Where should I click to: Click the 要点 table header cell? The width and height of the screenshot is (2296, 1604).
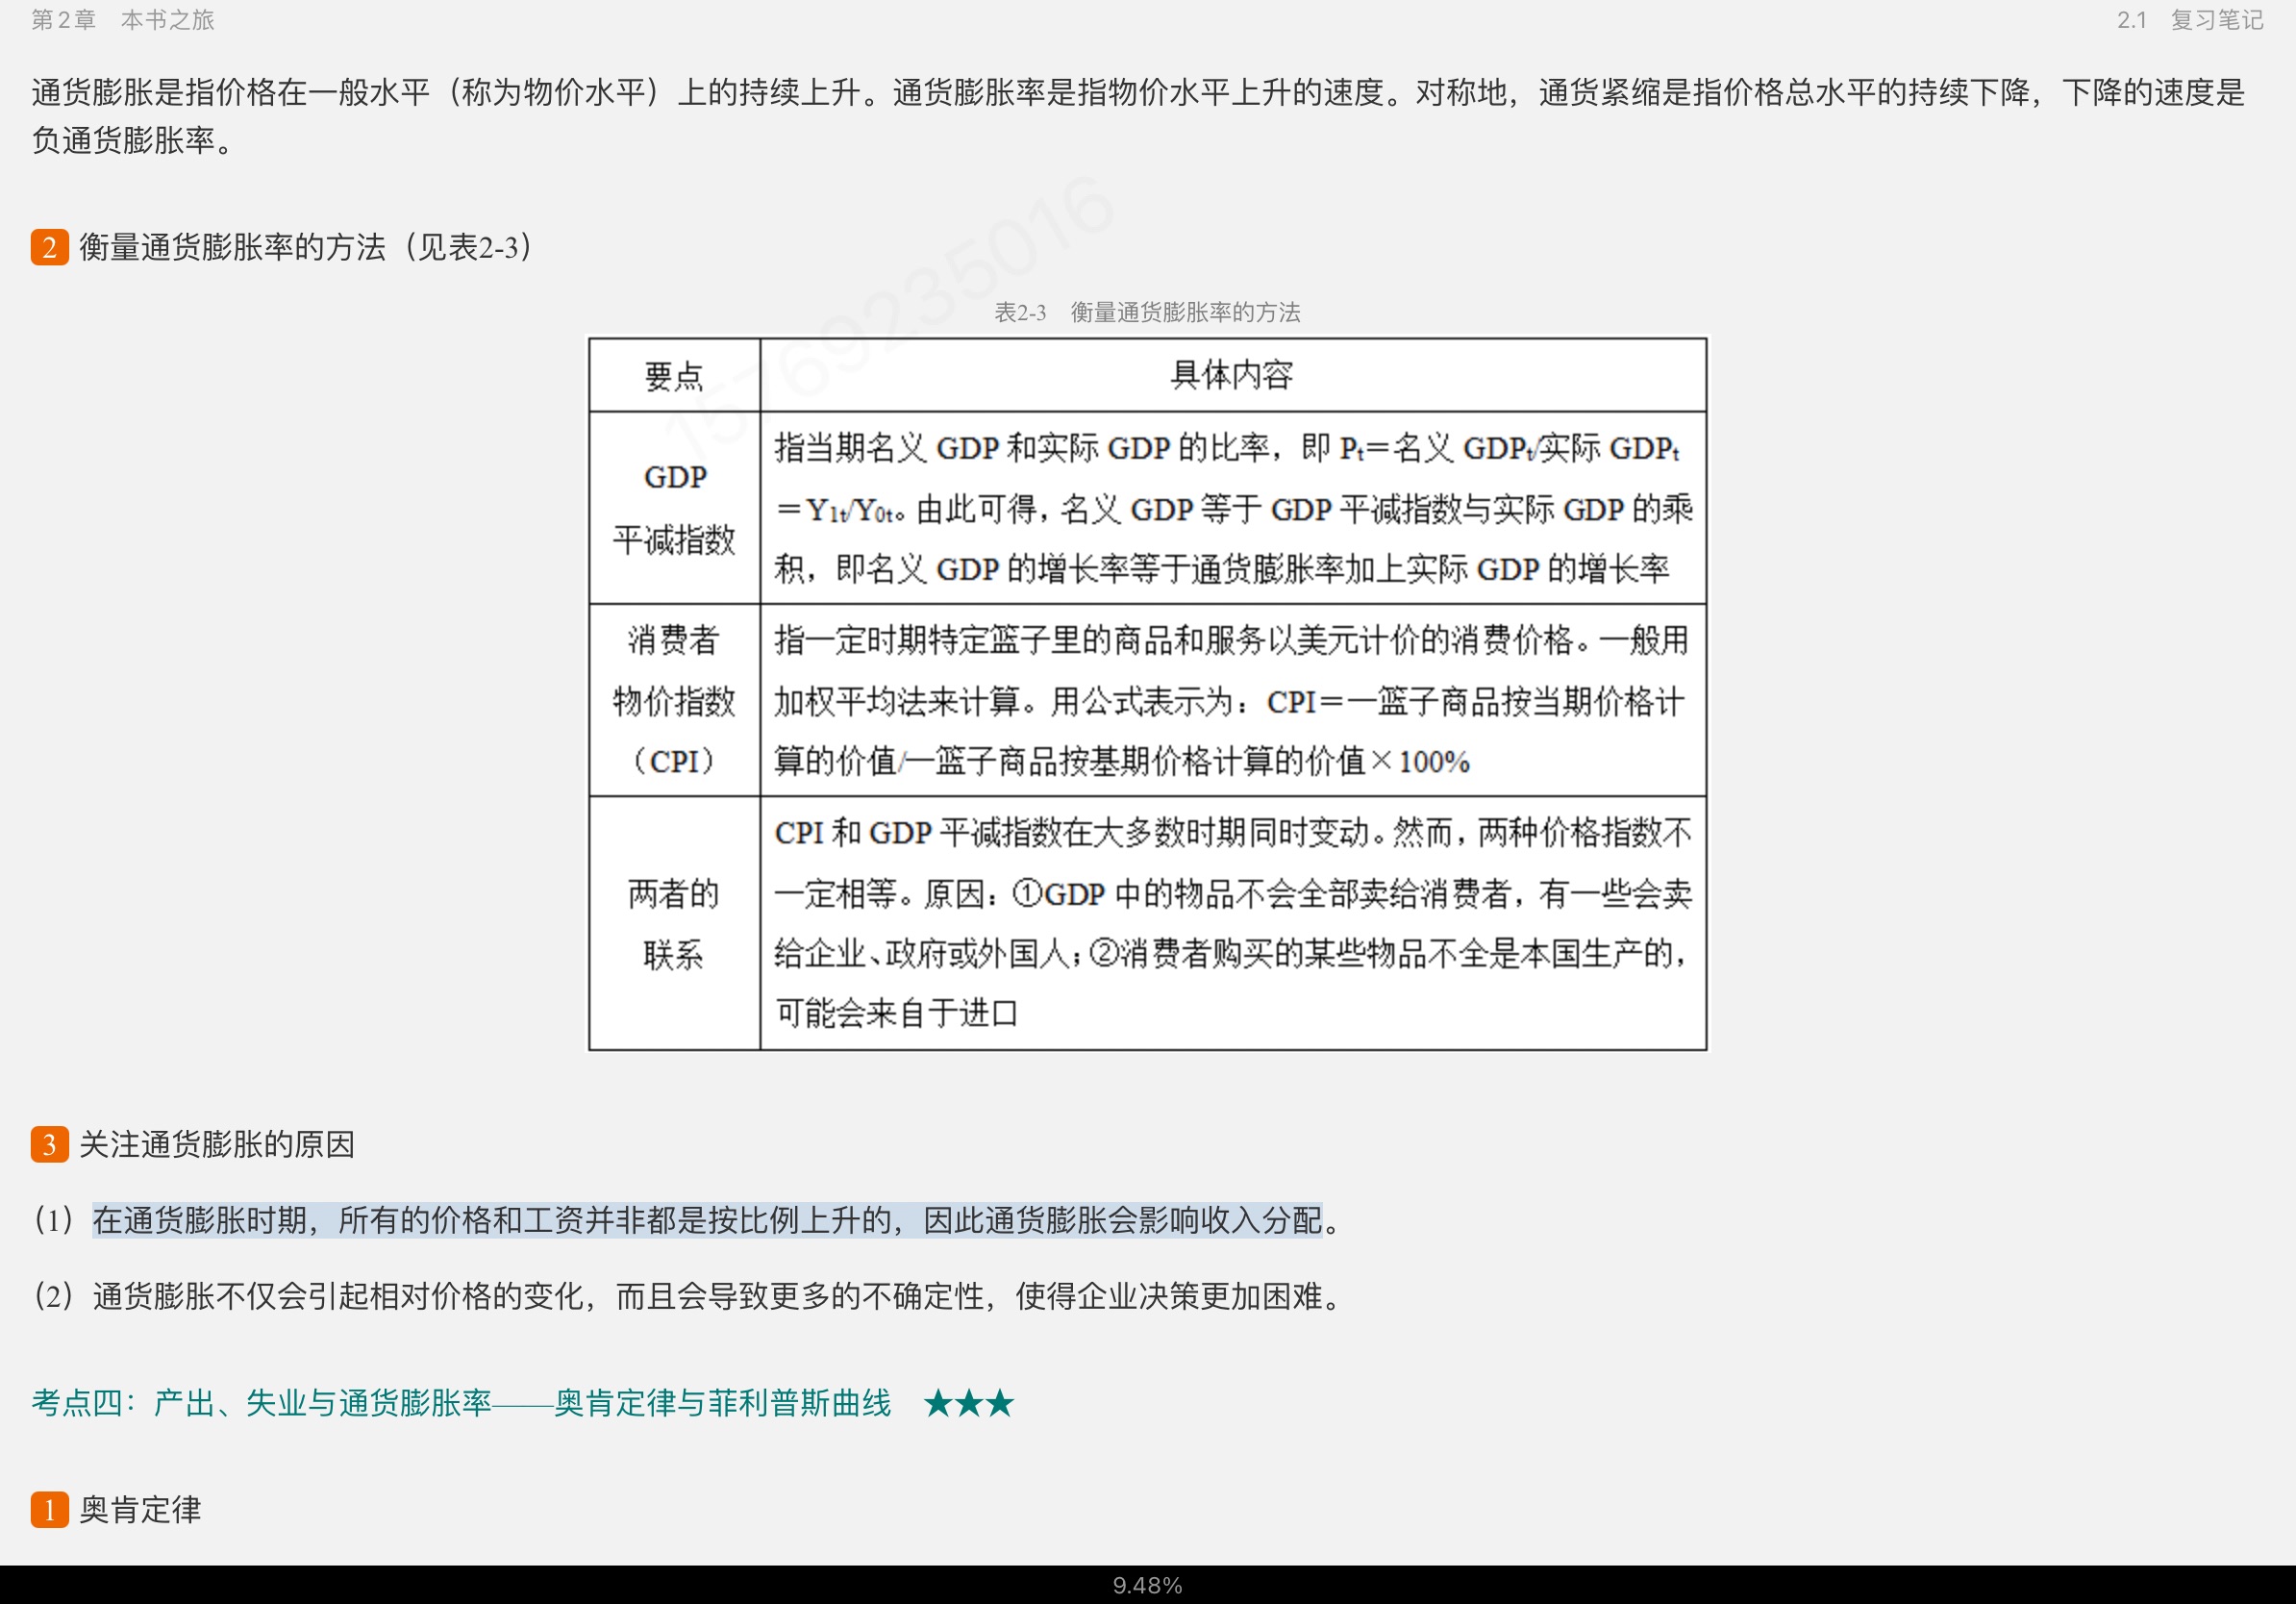pyautogui.click(x=673, y=376)
